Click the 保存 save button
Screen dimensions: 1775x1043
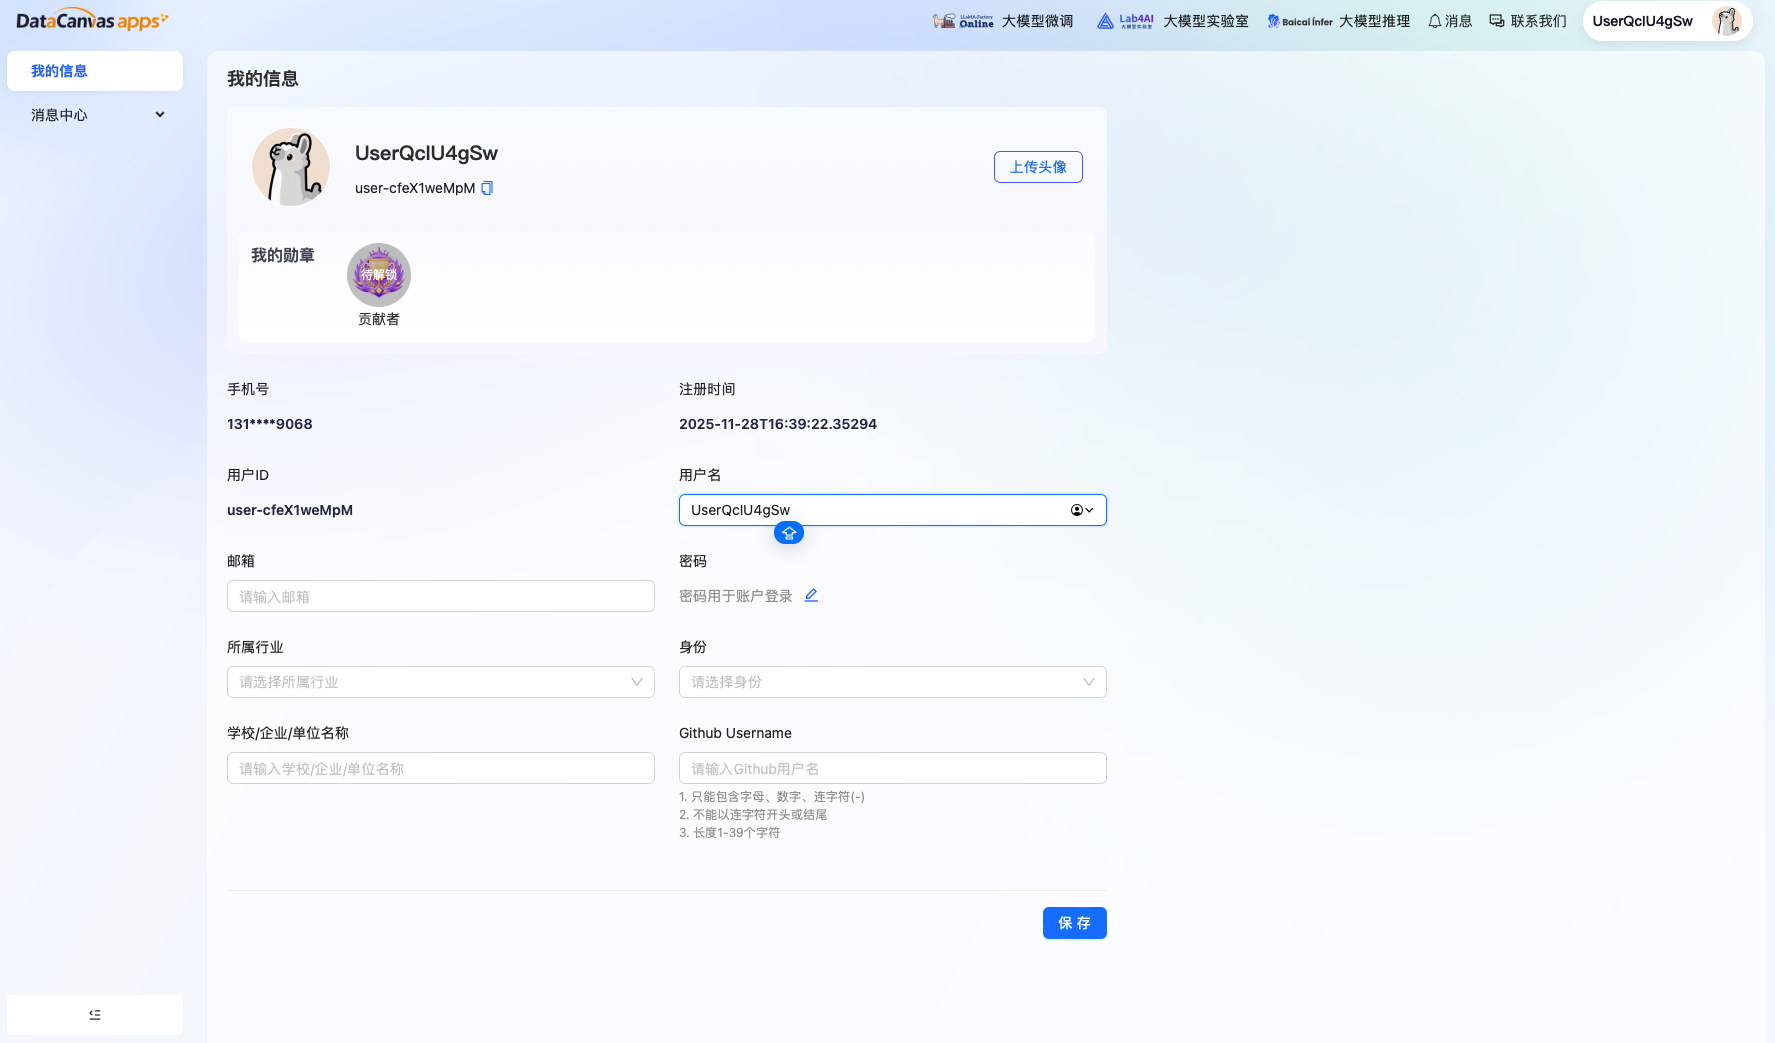coord(1074,923)
